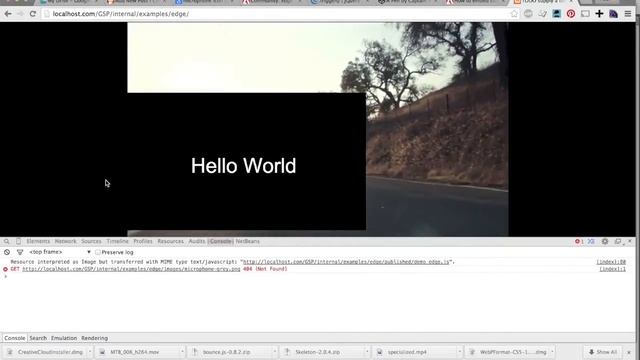
Task: Open menu arrow for specialized.mp4 download
Action: (460, 352)
